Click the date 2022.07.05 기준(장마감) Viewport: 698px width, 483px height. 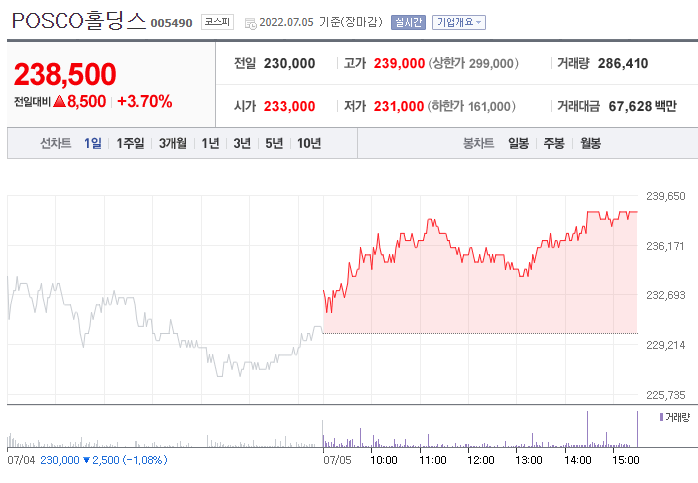pyautogui.click(x=321, y=22)
